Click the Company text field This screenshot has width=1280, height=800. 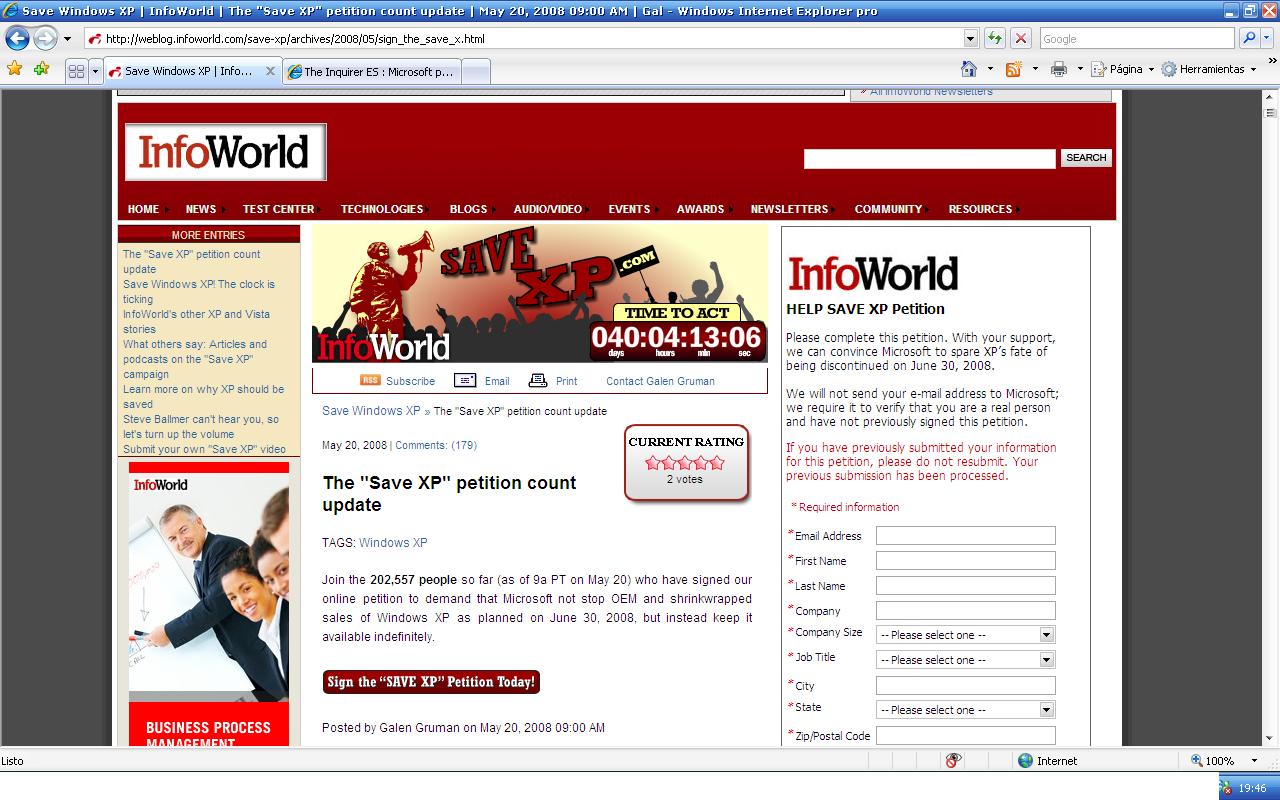coord(965,611)
